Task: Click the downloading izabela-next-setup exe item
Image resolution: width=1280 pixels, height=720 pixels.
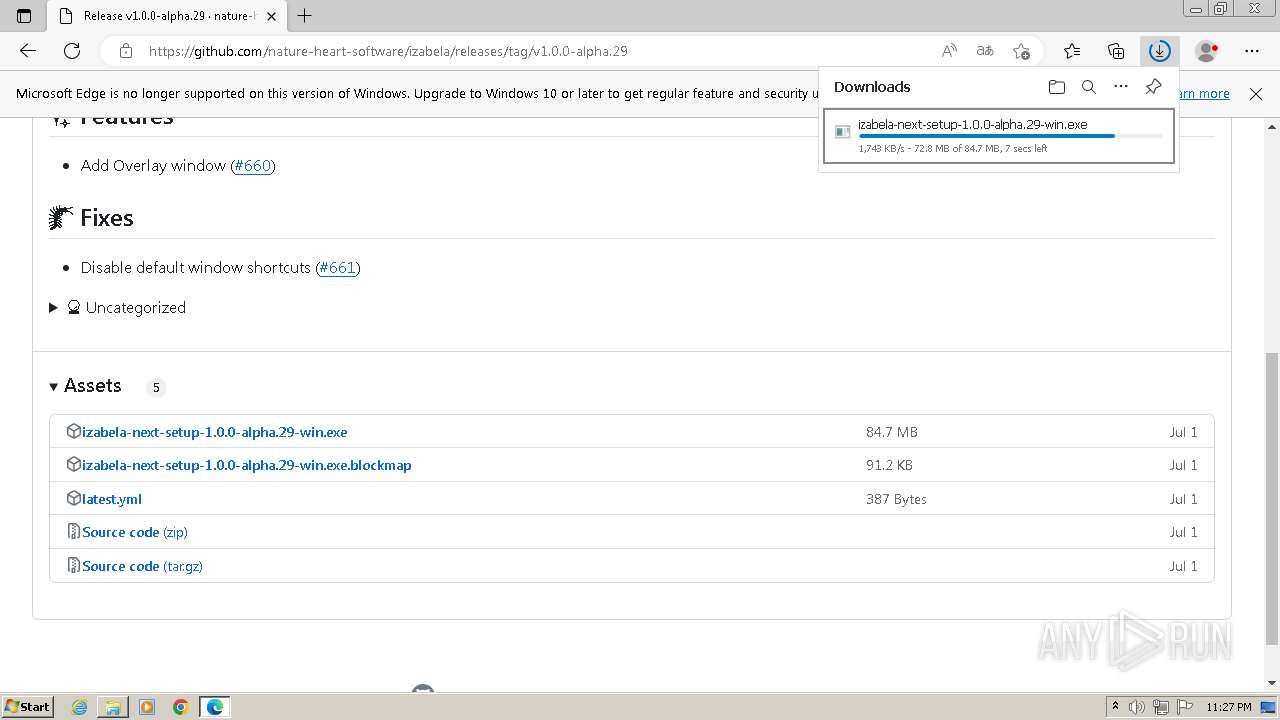Action: click(998, 137)
